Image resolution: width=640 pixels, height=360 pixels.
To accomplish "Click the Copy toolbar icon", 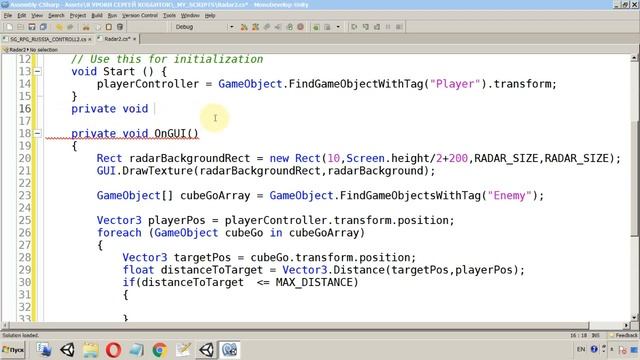I will (x=97, y=27).
